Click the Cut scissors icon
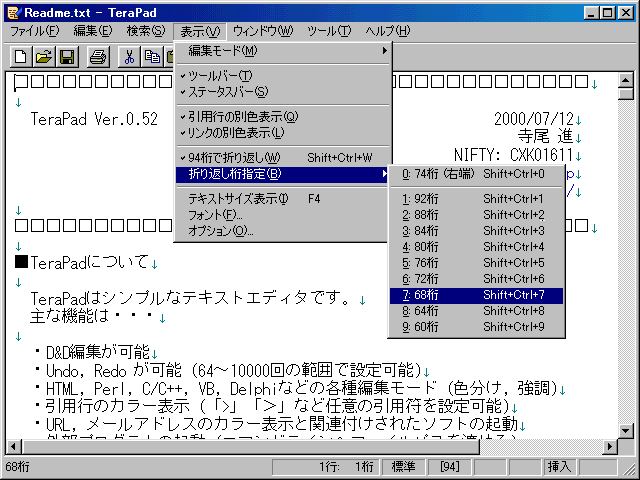Viewport: 640px width, 480px height. [129, 57]
